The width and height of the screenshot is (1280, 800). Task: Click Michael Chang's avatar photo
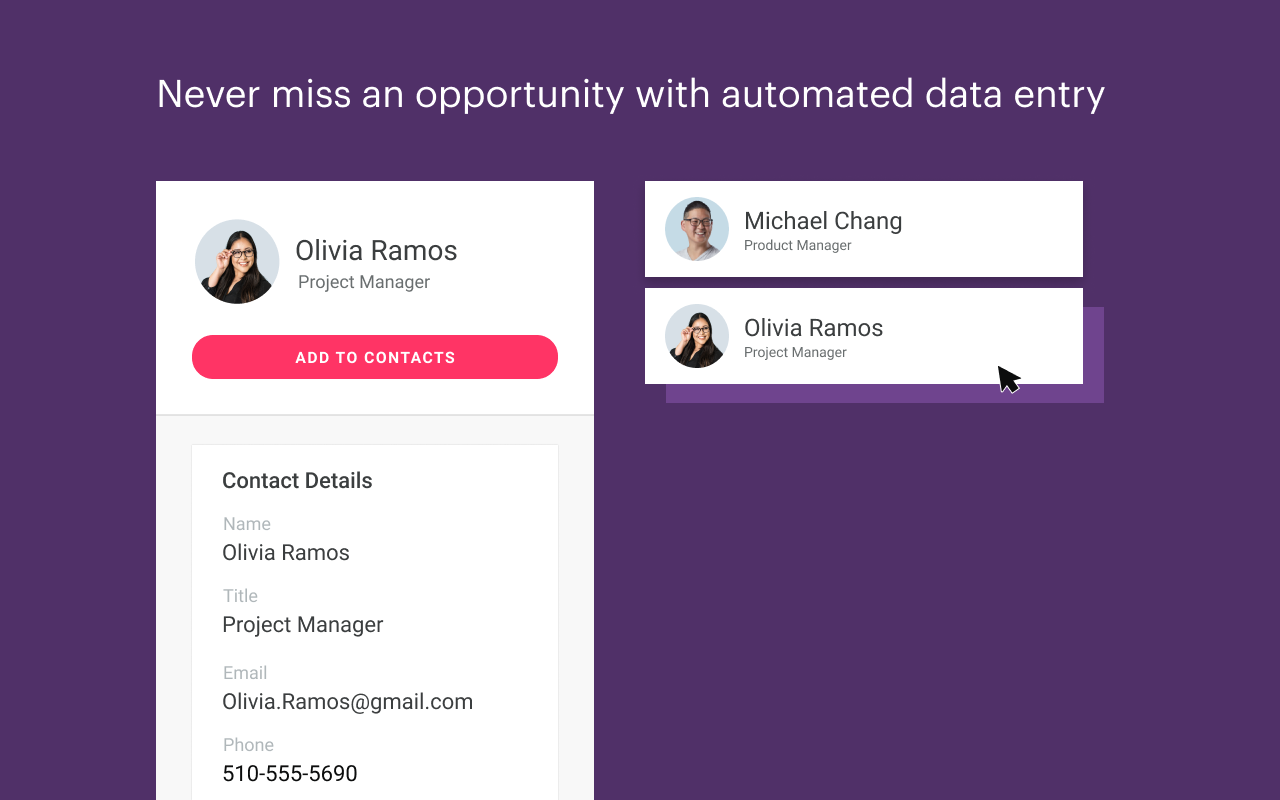(697, 229)
